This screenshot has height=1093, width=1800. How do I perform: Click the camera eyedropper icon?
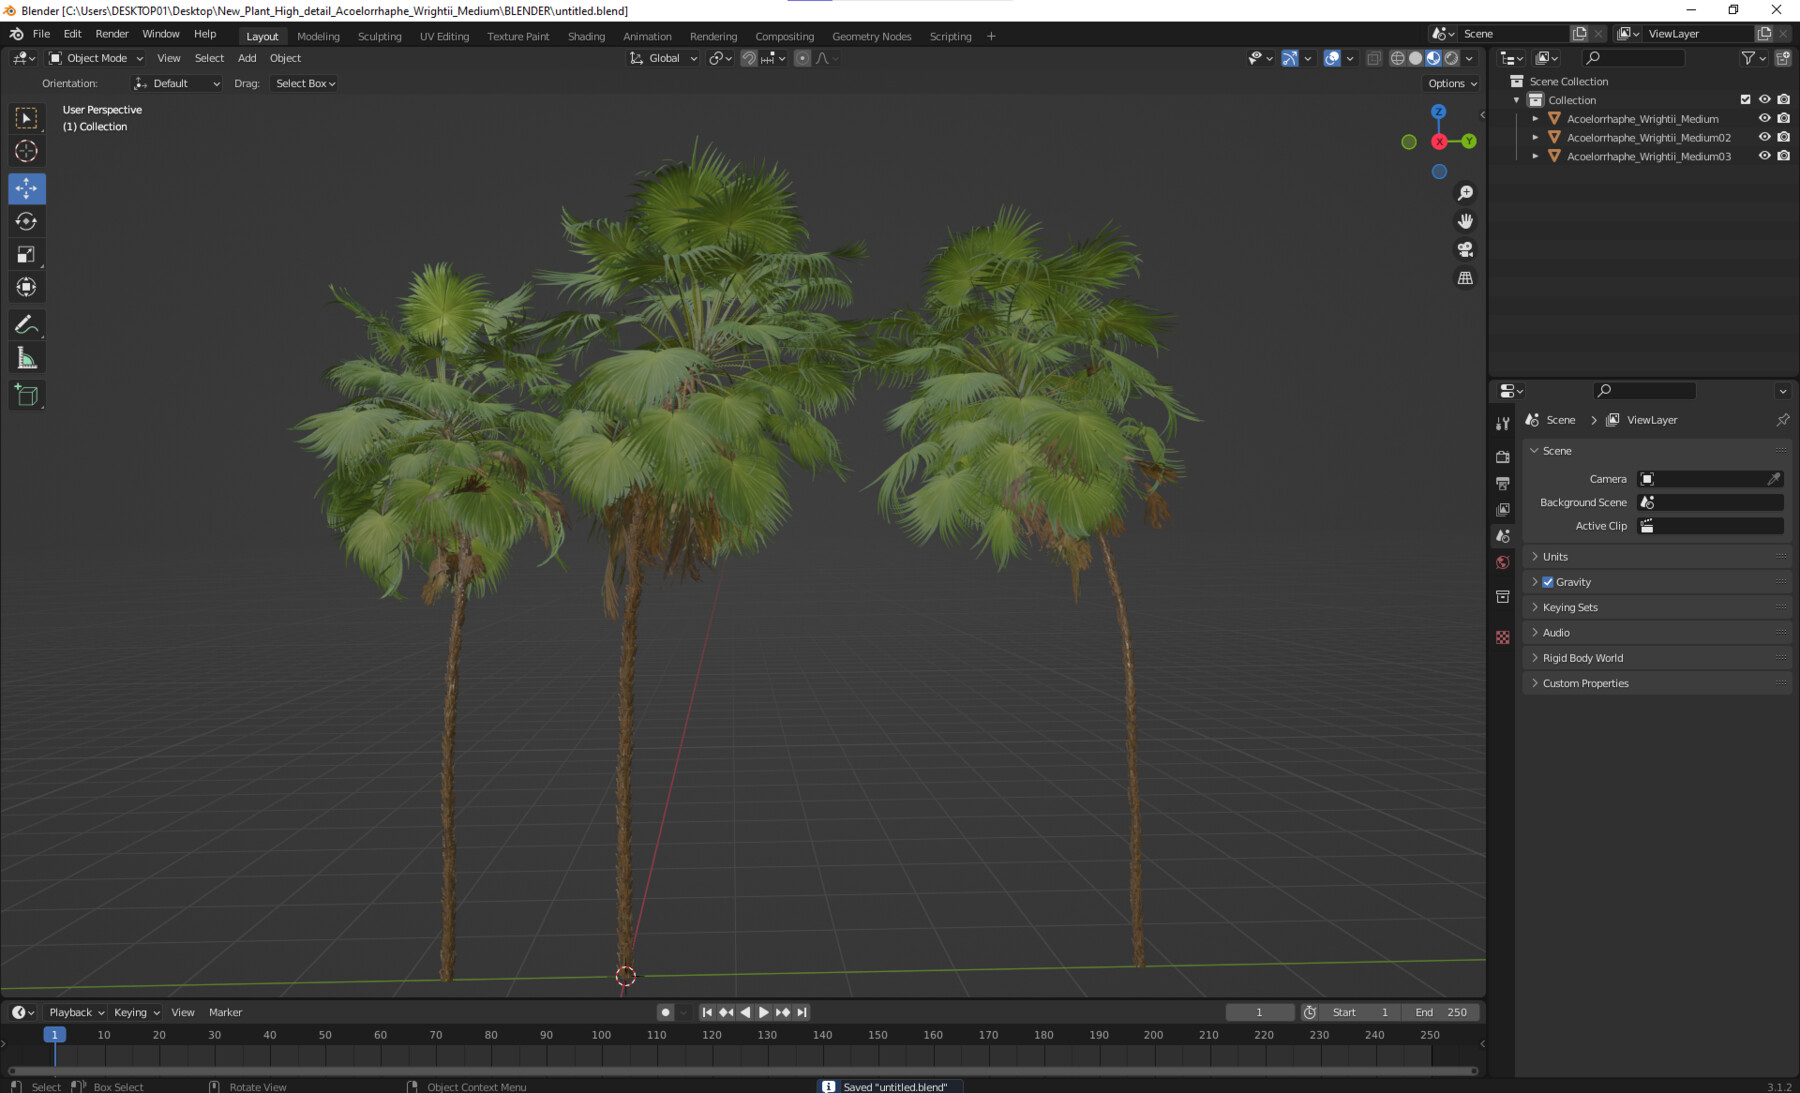pos(1773,479)
